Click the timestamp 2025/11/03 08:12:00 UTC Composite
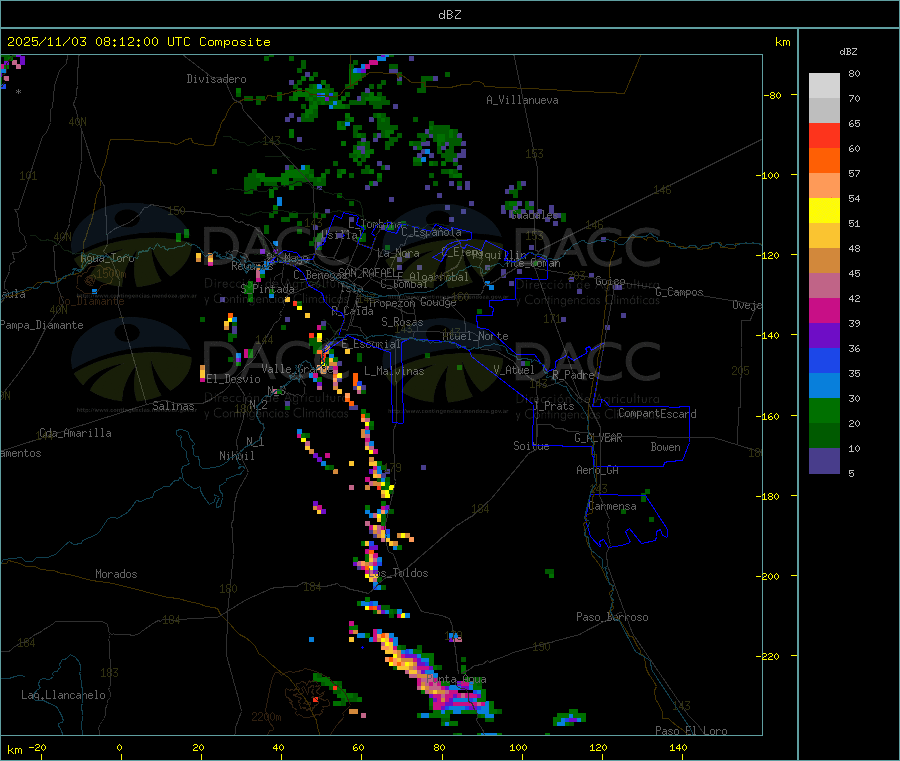The image size is (900, 761). click(x=138, y=42)
